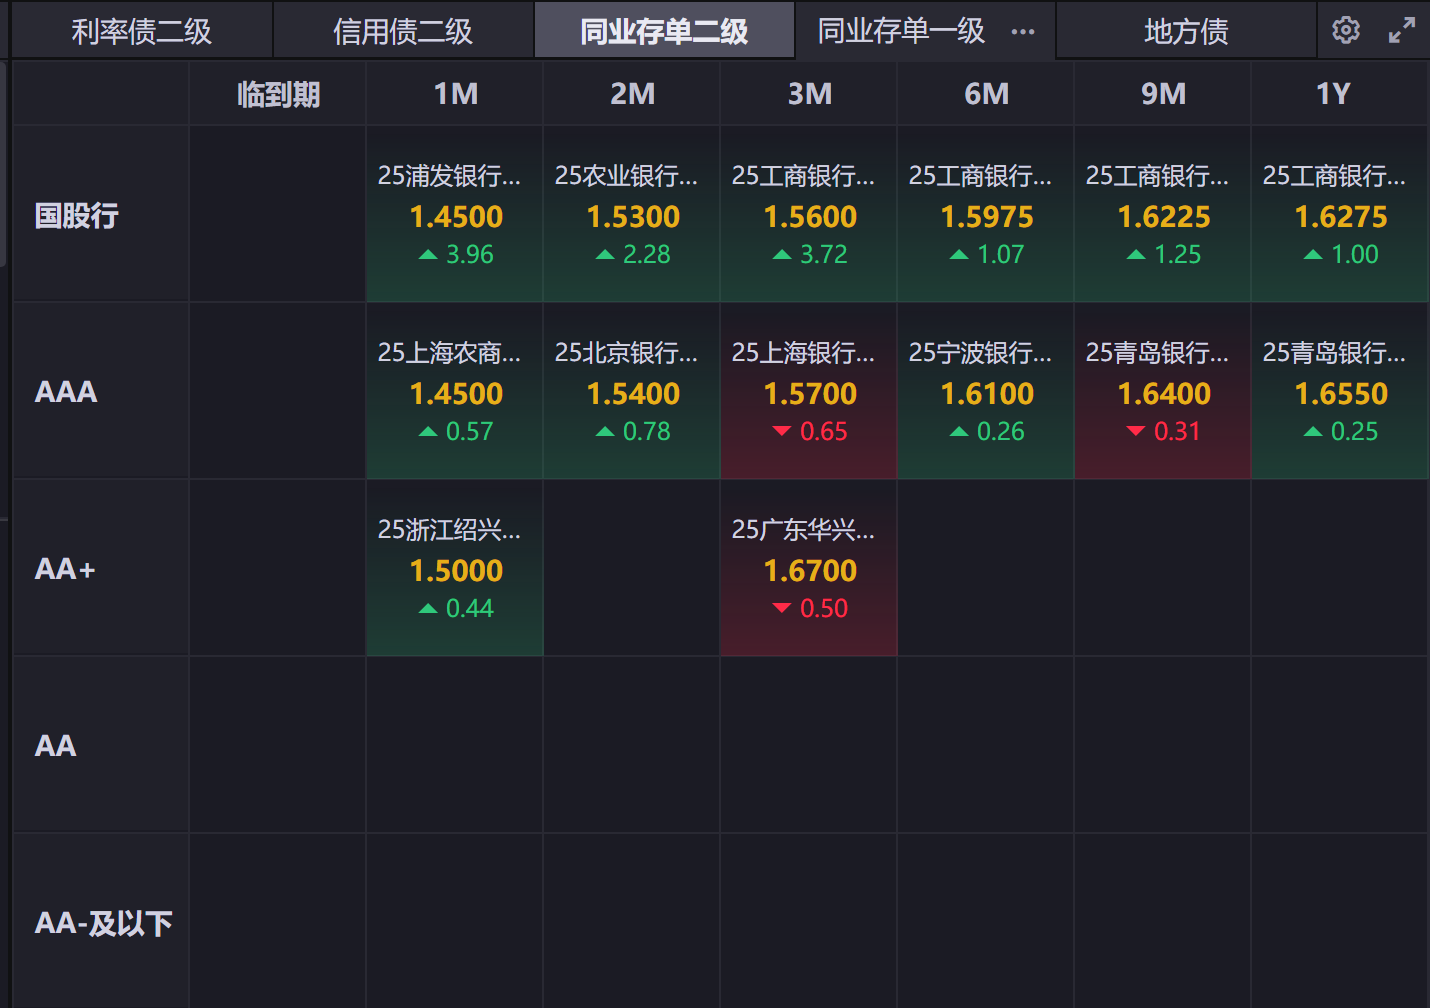Click the 25浦发银行 1M quote cell

click(455, 215)
